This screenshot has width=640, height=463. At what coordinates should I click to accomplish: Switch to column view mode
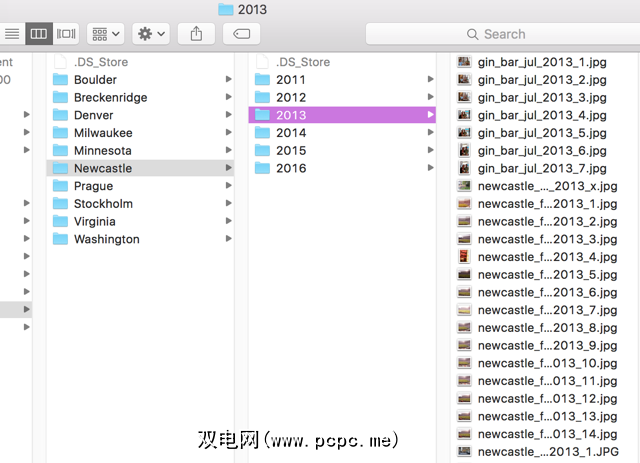39,33
